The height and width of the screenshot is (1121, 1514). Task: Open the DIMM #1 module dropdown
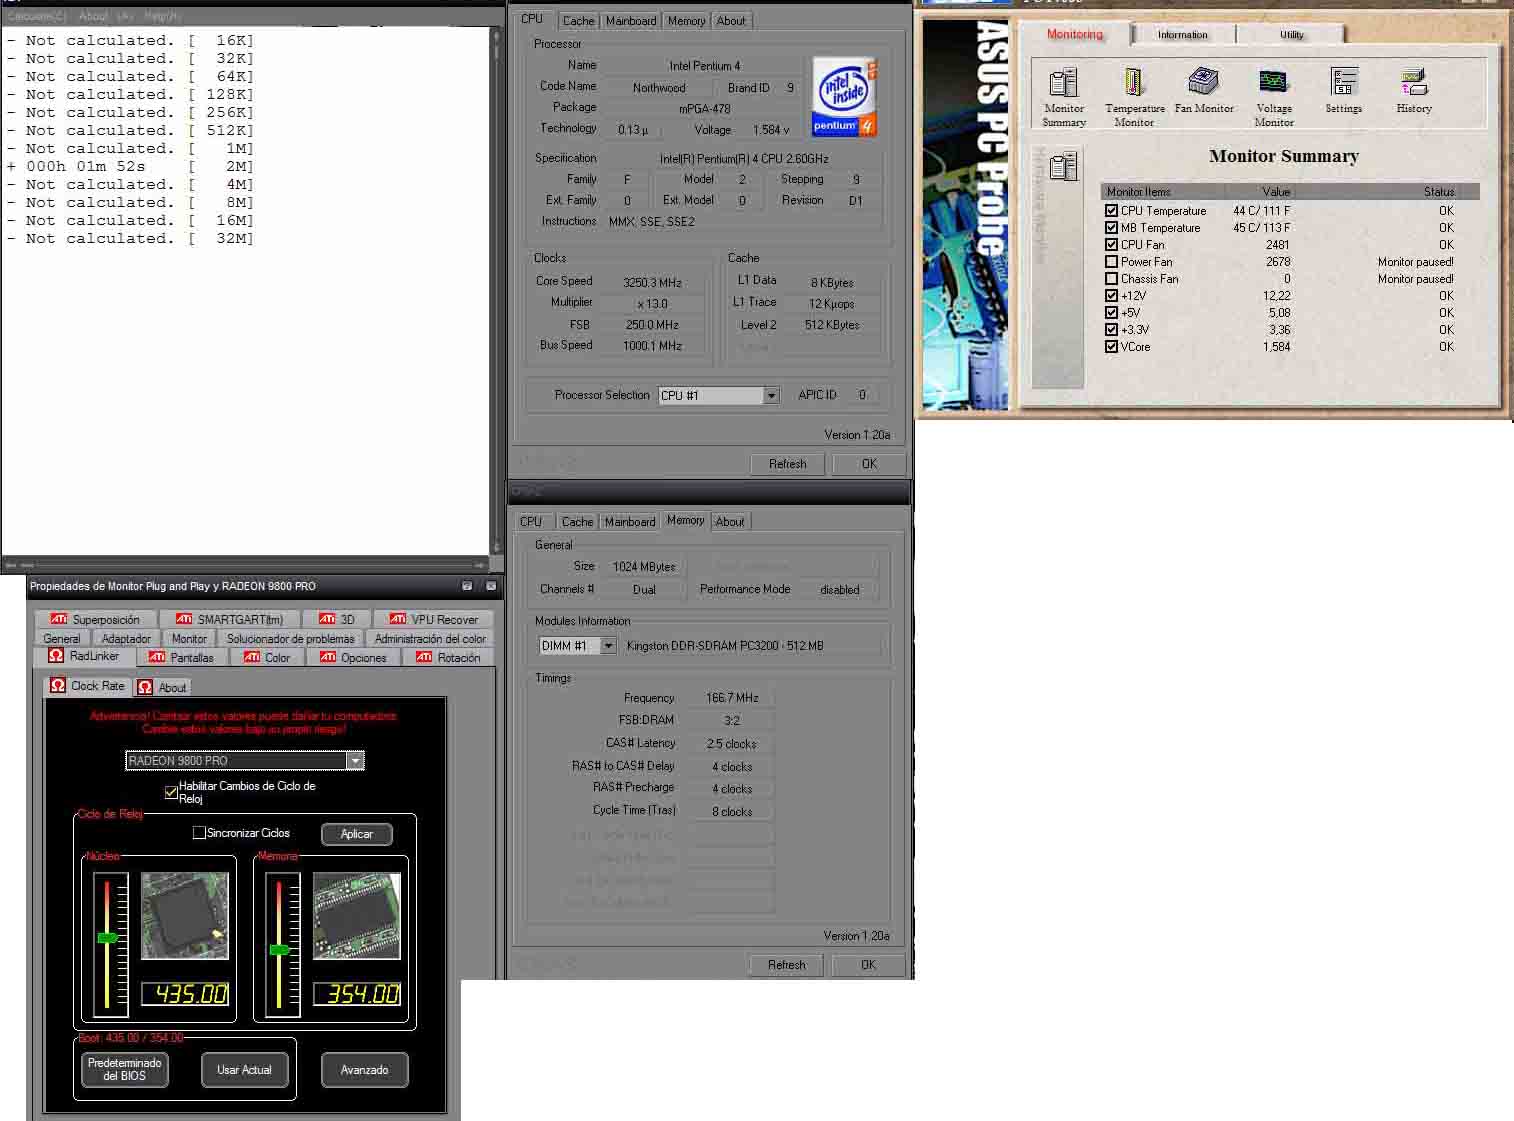608,646
